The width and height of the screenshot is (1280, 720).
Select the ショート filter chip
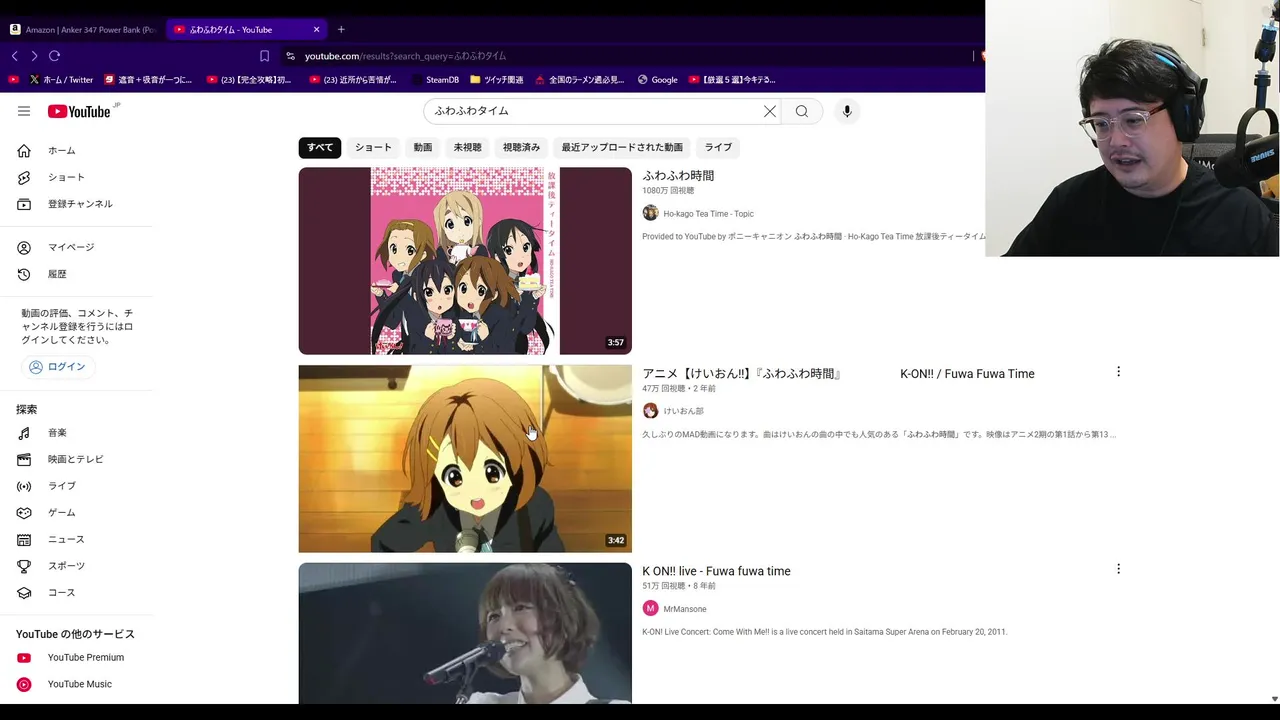click(373, 147)
